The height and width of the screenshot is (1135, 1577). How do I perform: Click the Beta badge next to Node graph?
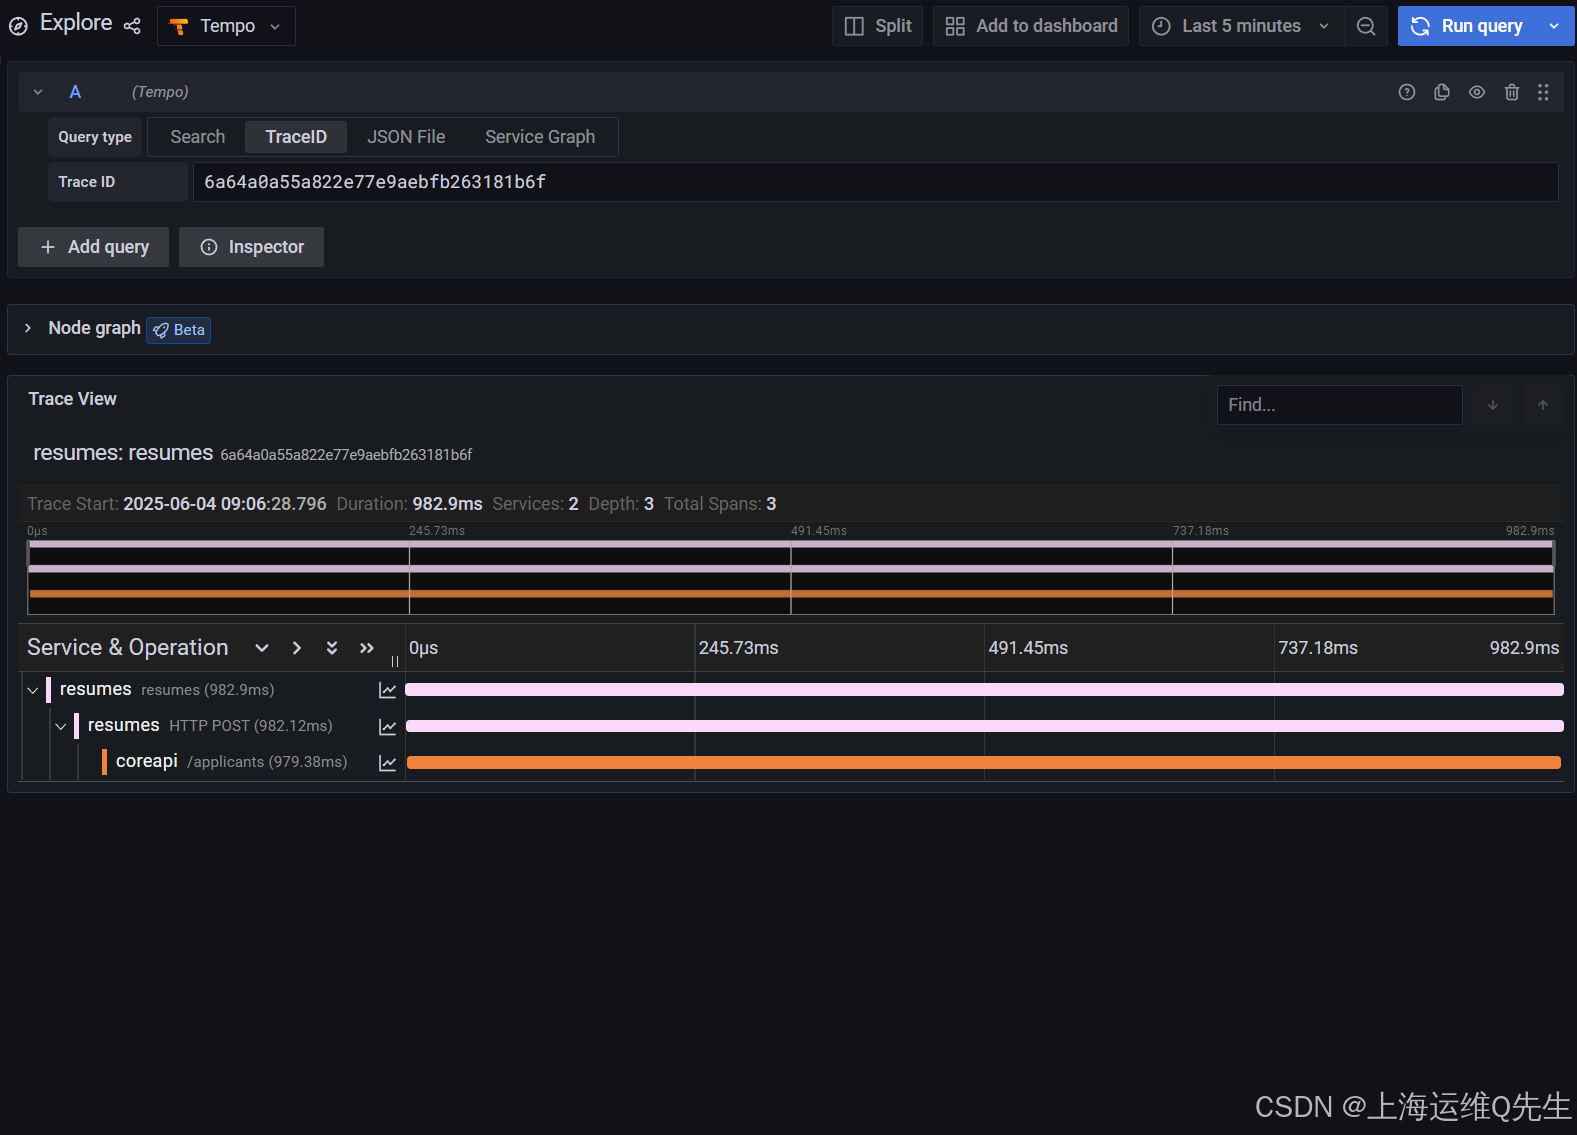pos(179,330)
